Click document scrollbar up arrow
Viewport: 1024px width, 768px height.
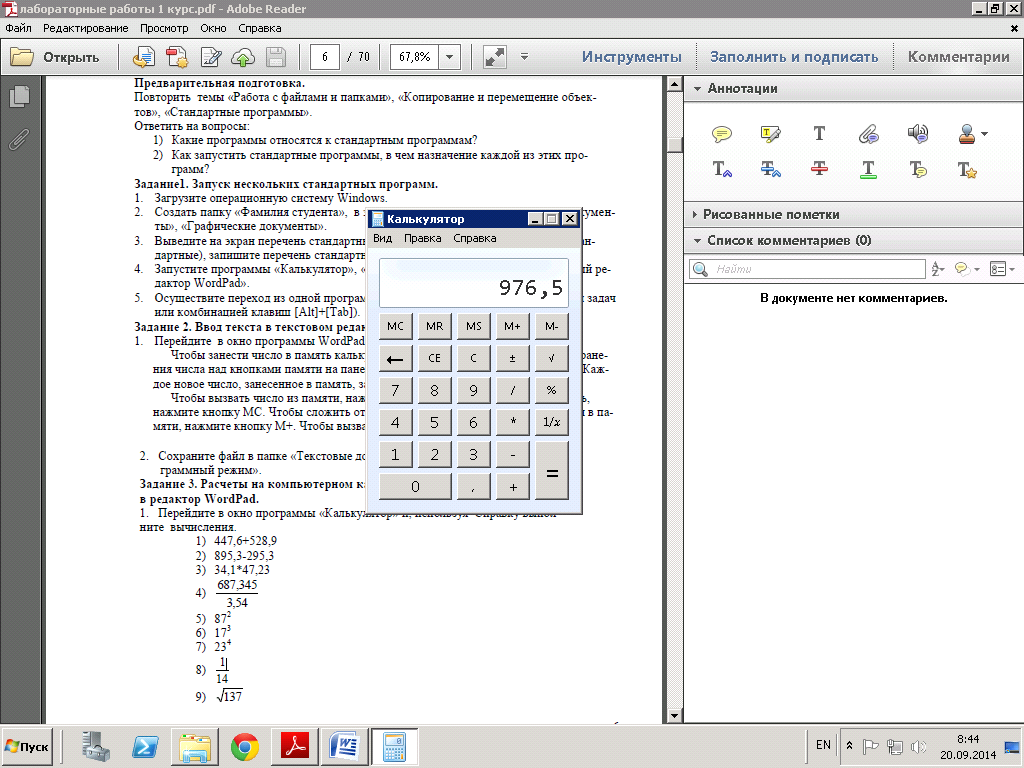(675, 84)
